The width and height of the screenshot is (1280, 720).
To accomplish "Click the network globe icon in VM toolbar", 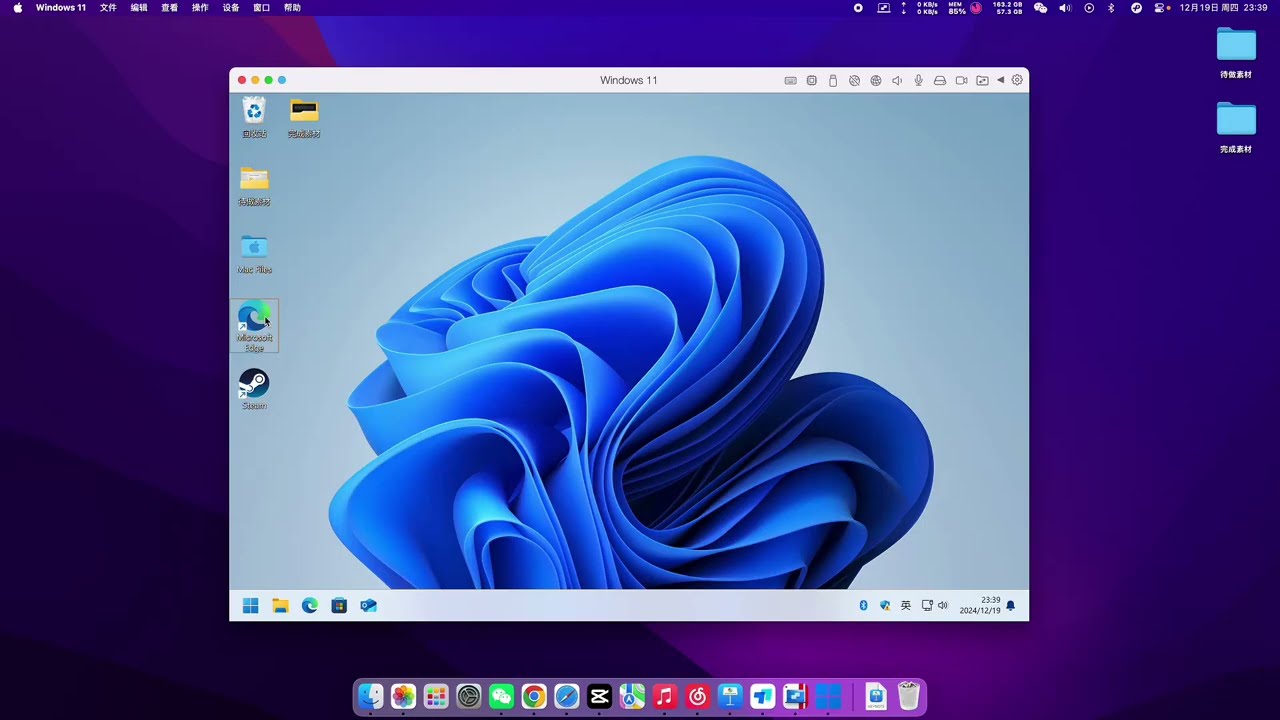I will (x=876, y=80).
